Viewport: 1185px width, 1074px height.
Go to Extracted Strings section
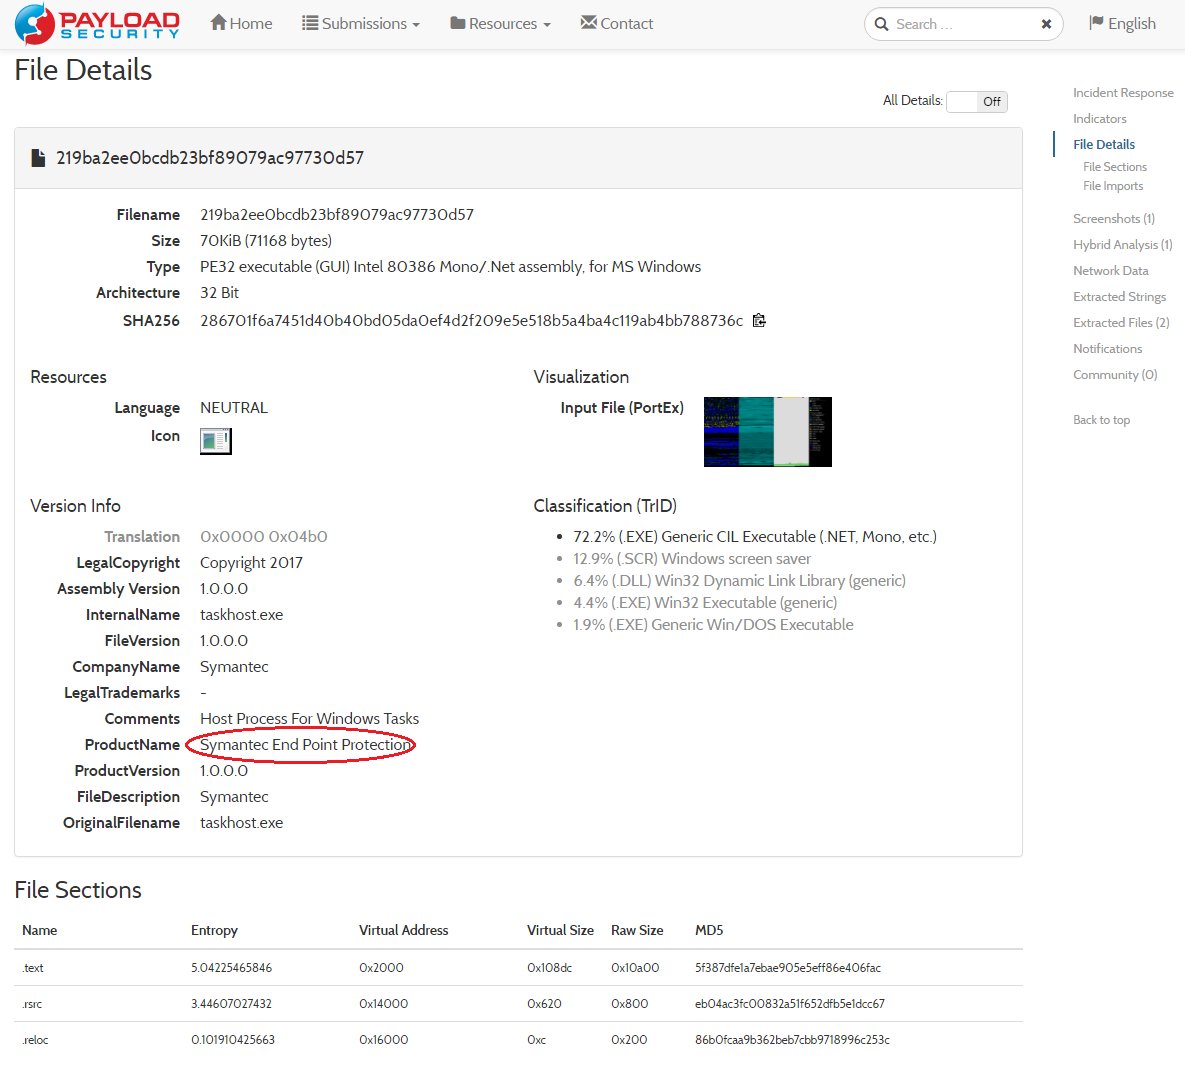click(x=1119, y=296)
